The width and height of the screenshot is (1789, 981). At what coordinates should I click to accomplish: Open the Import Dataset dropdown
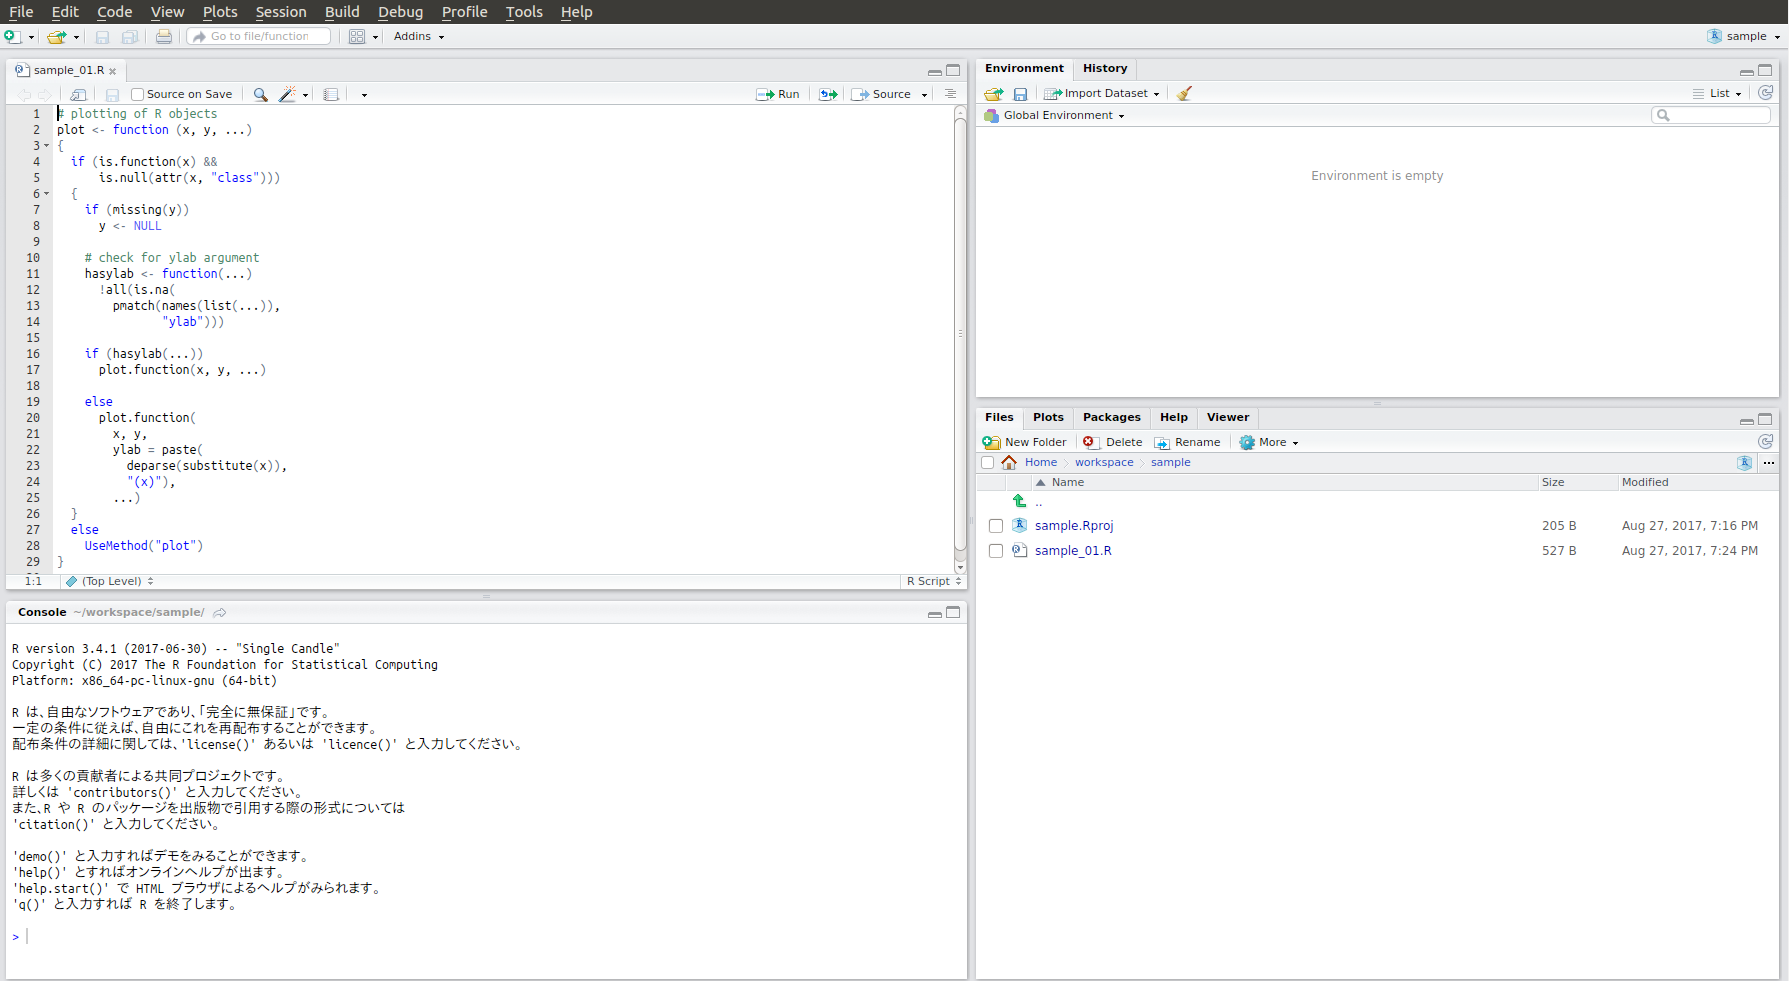pyautogui.click(x=1102, y=94)
